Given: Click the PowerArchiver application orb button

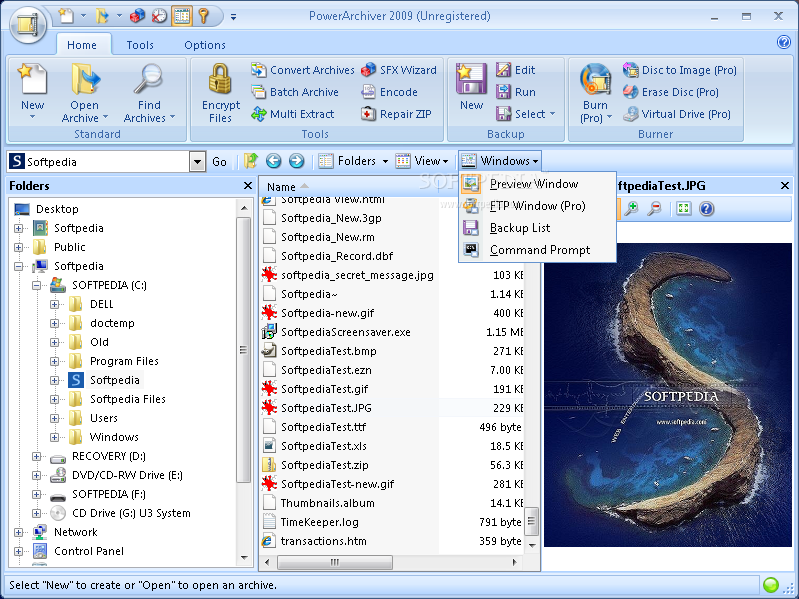Looking at the screenshot, I should click(x=28, y=24).
